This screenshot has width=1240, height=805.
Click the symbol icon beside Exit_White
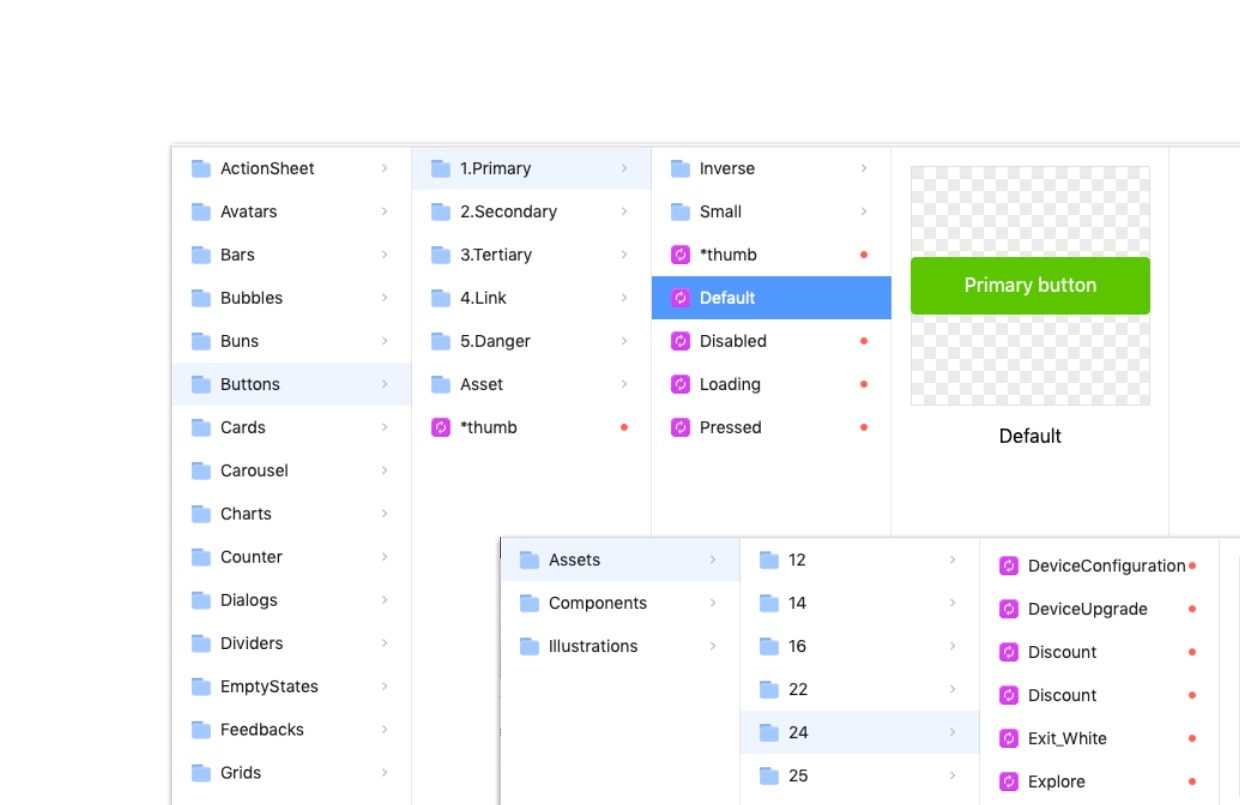pos(1009,738)
